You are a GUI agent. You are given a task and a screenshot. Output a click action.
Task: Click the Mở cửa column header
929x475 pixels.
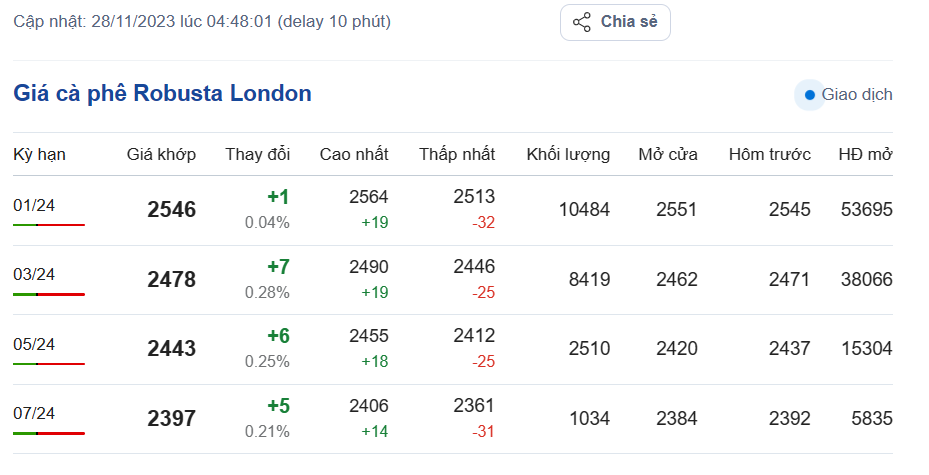668,154
